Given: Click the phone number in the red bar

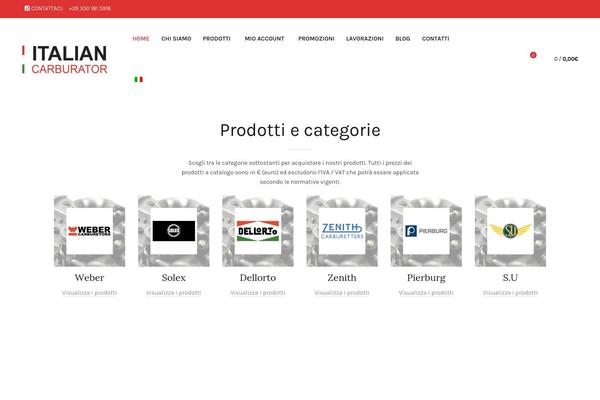Looking at the screenshot, I should tap(90, 8).
